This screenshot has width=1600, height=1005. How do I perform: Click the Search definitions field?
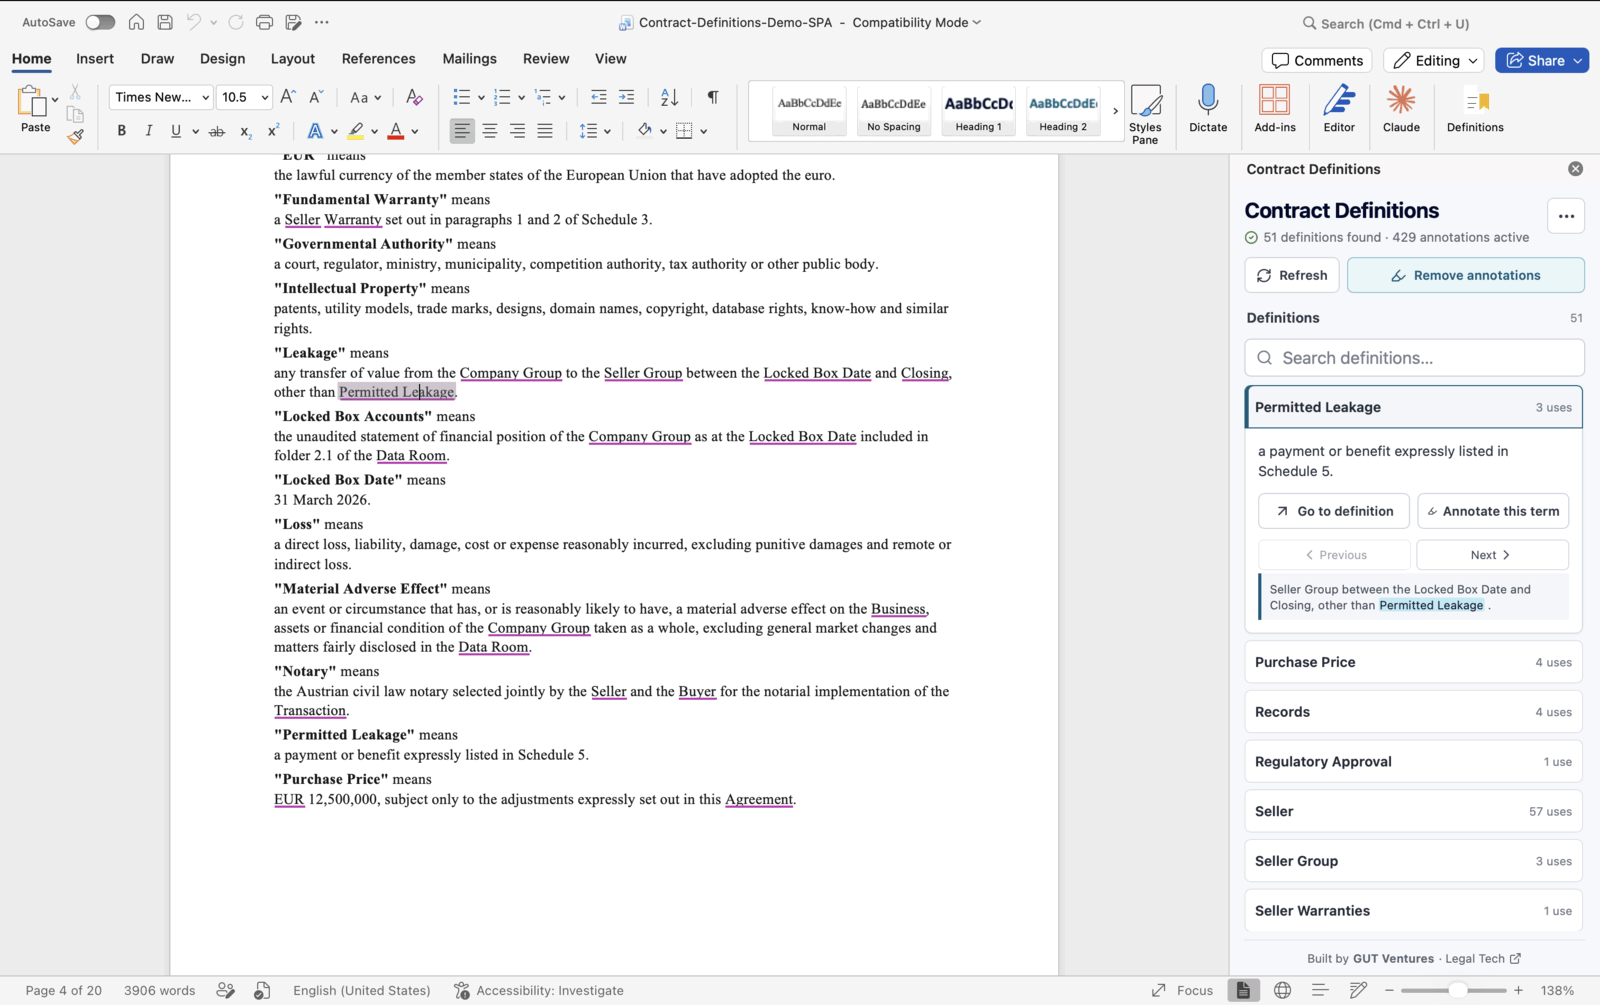1414,358
